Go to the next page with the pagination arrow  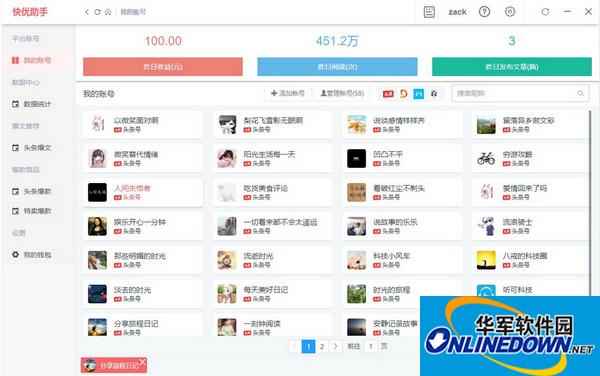(x=335, y=347)
